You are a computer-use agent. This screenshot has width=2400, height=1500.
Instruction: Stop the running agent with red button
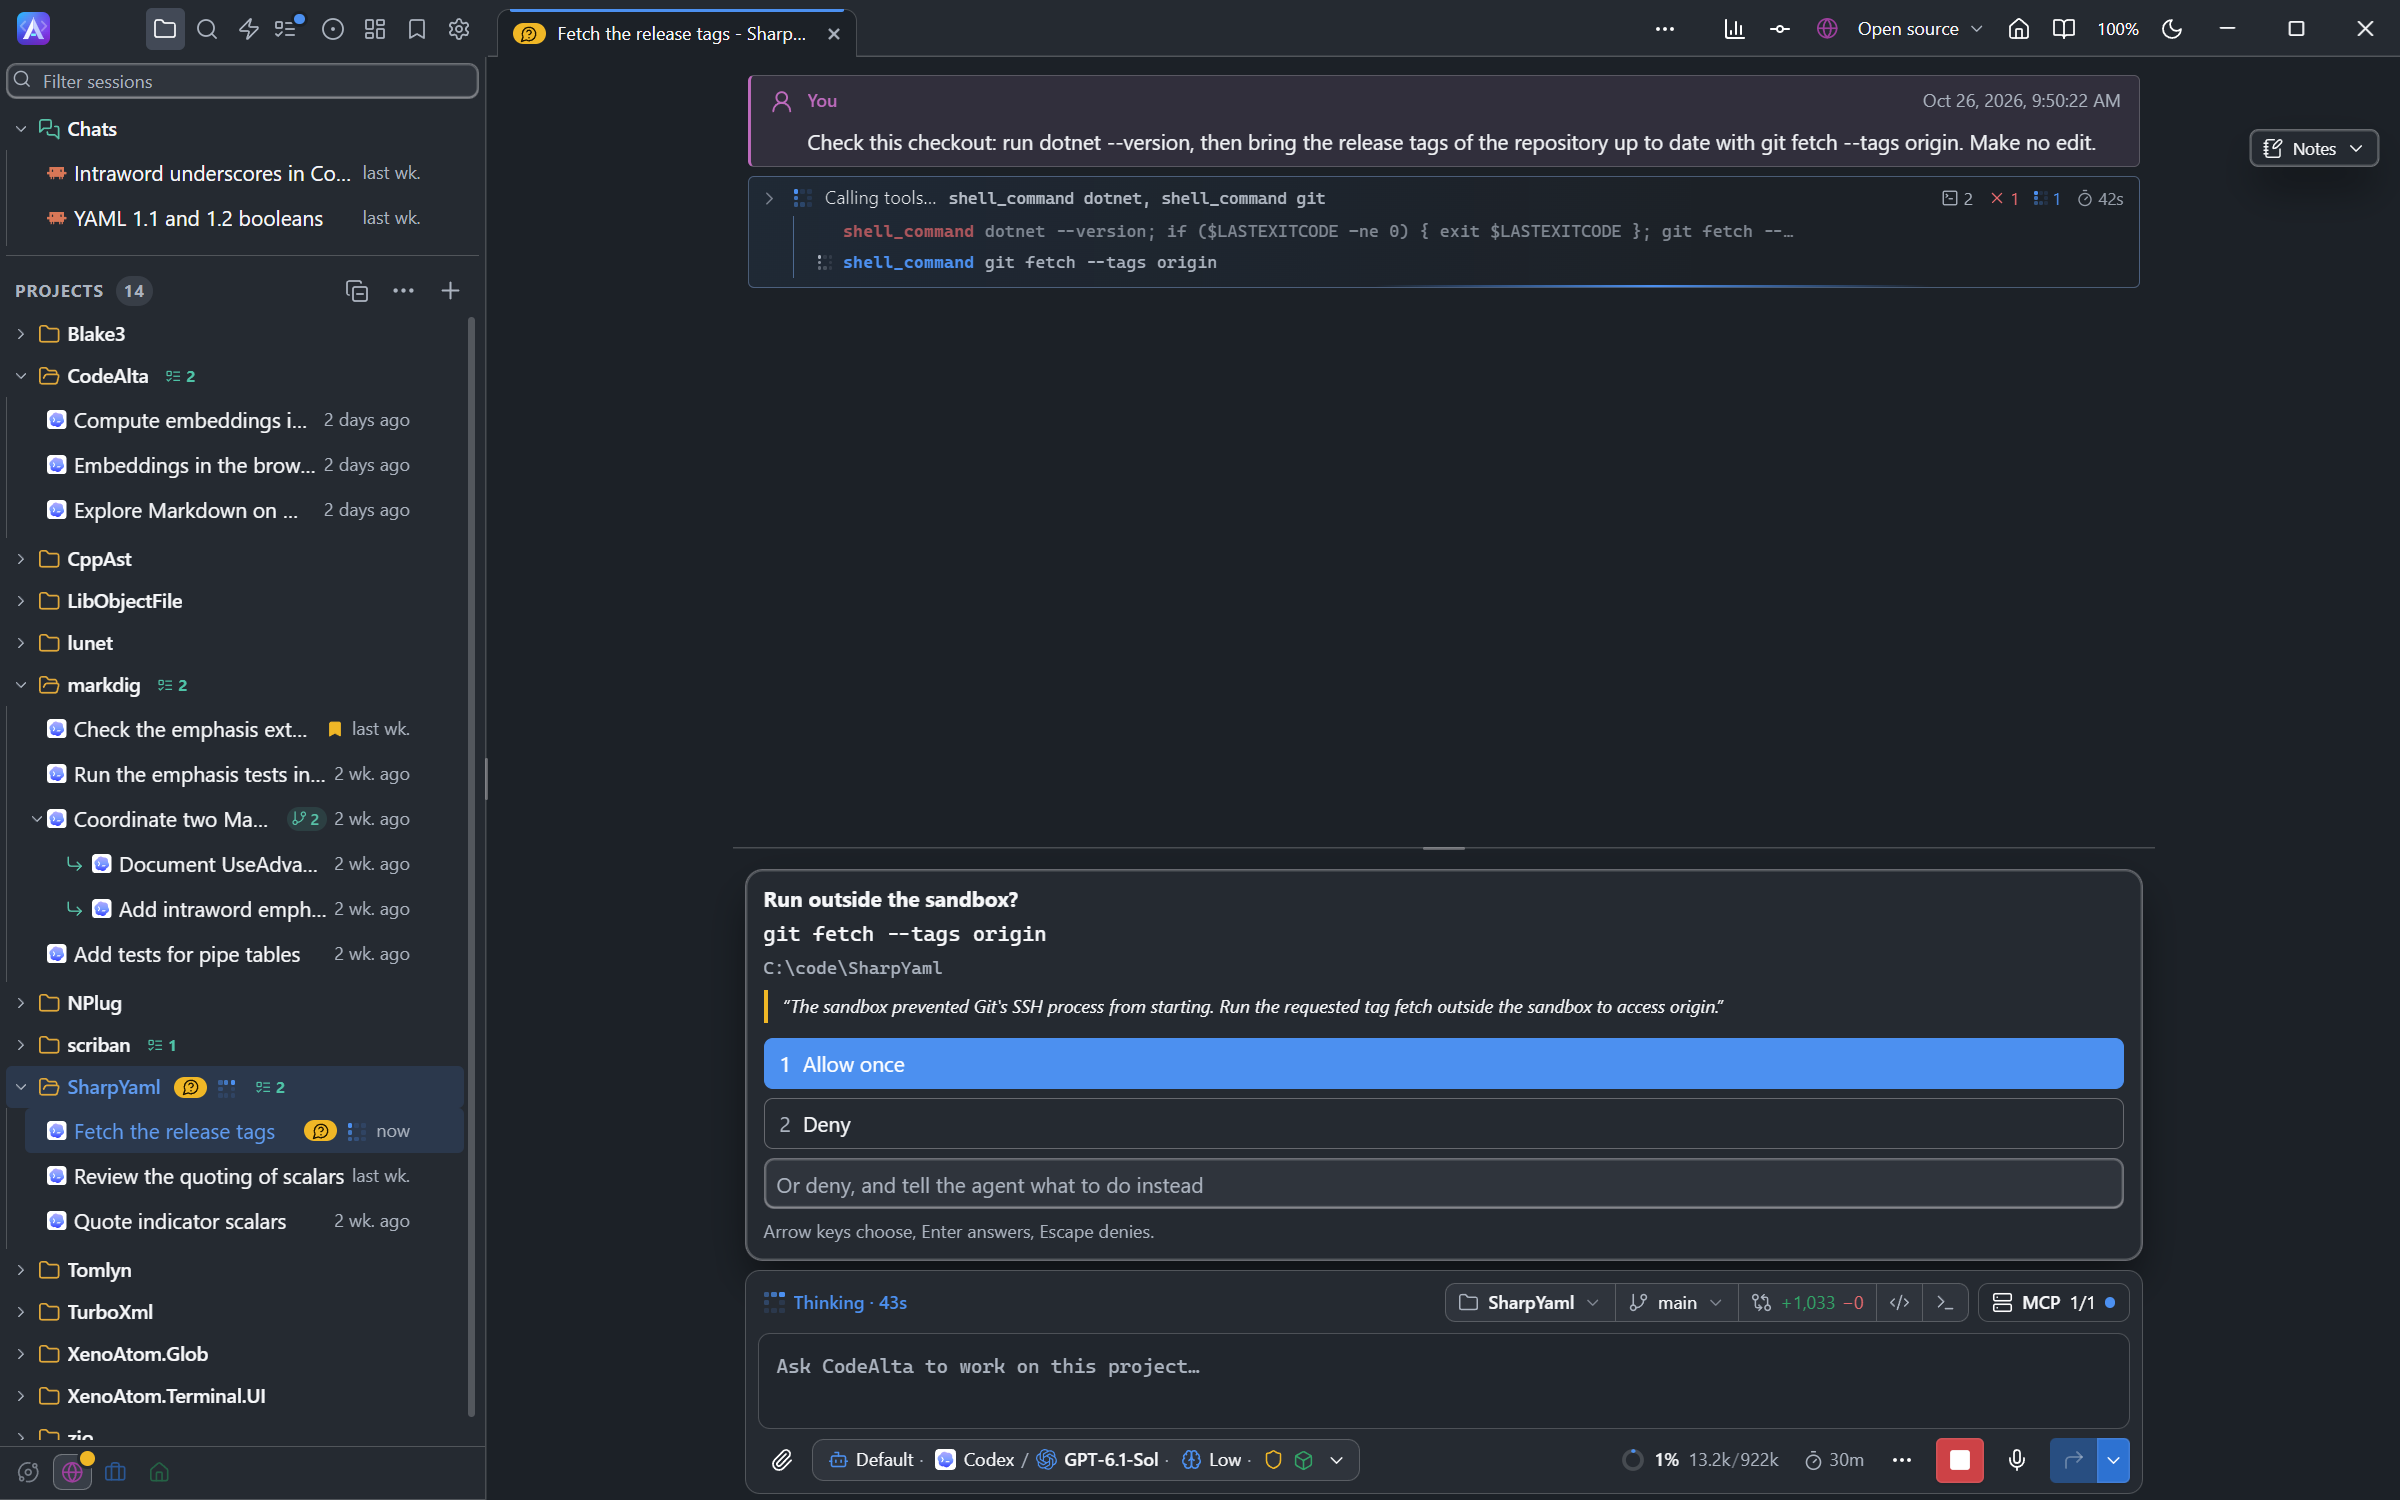[x=1959, y=1460]
